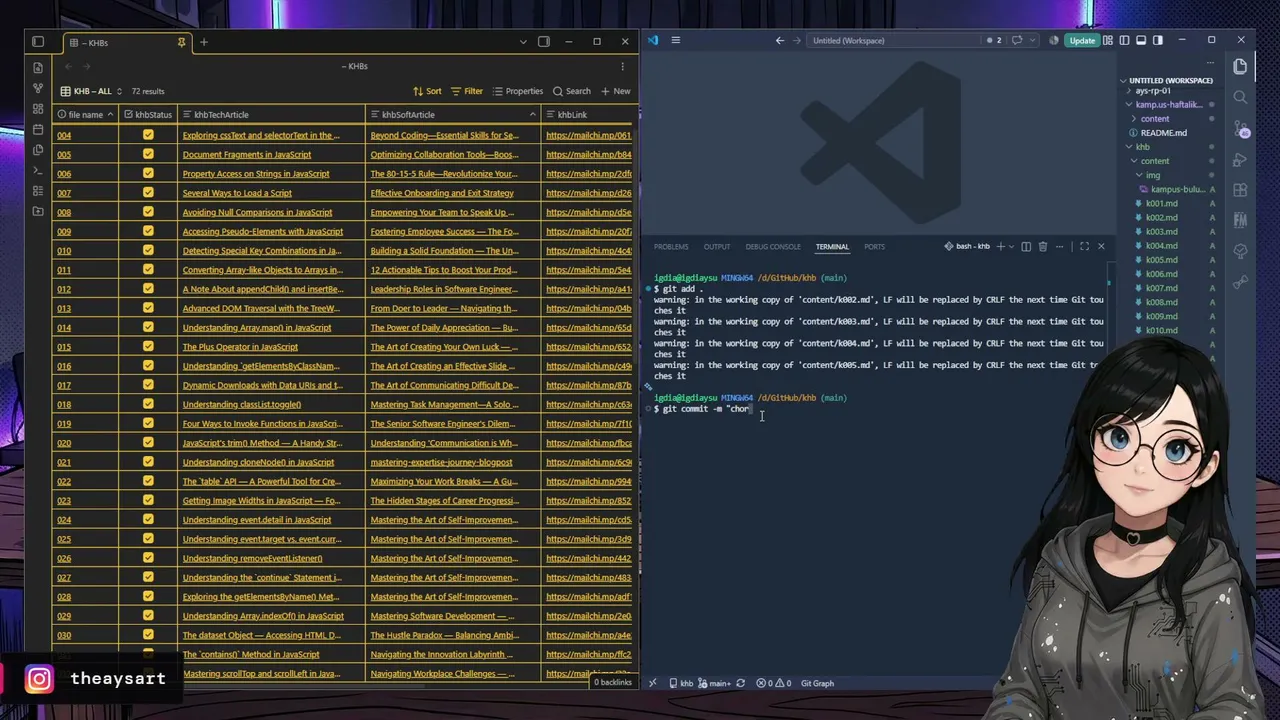Screen dimensions: 1280x720
Task: Click Git Graph in status bar
Action: coord(817,684)
